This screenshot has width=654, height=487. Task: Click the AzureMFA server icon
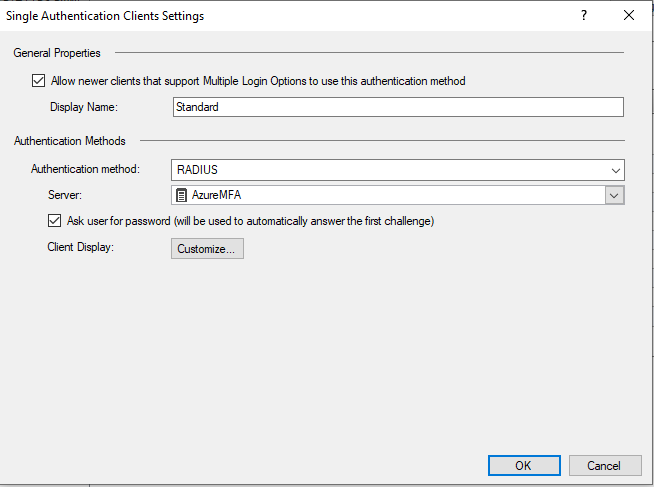(x=181, y=195)
